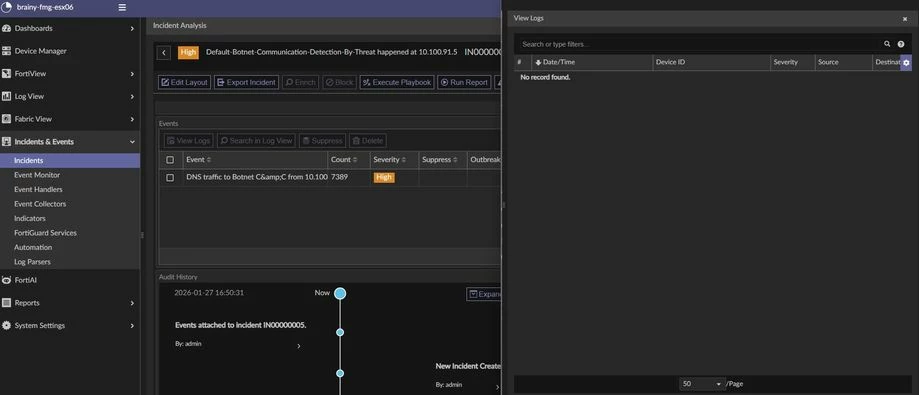This screenshot has height=395, width=919.
Task: Toggle the hamburger navigation menu
Action: tap(122, 8)
